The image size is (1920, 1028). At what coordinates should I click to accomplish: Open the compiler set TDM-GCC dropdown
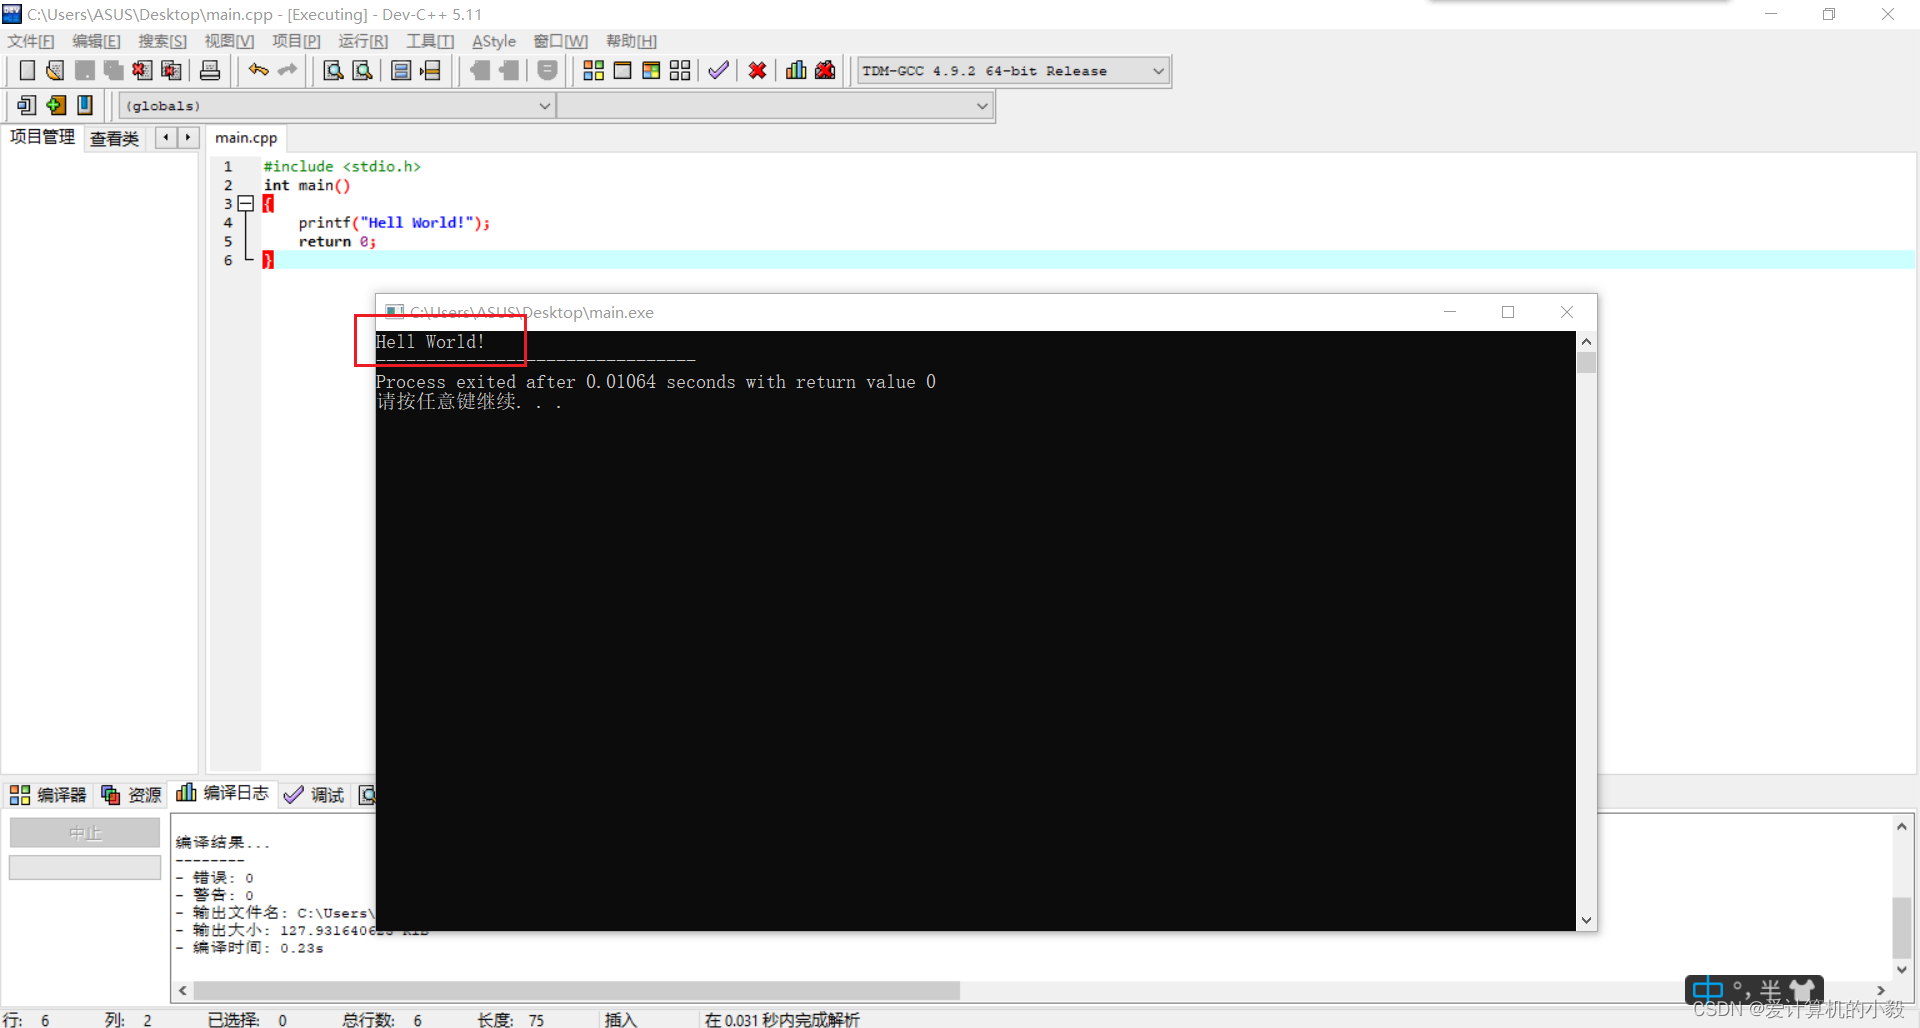tap(1013, 71)
